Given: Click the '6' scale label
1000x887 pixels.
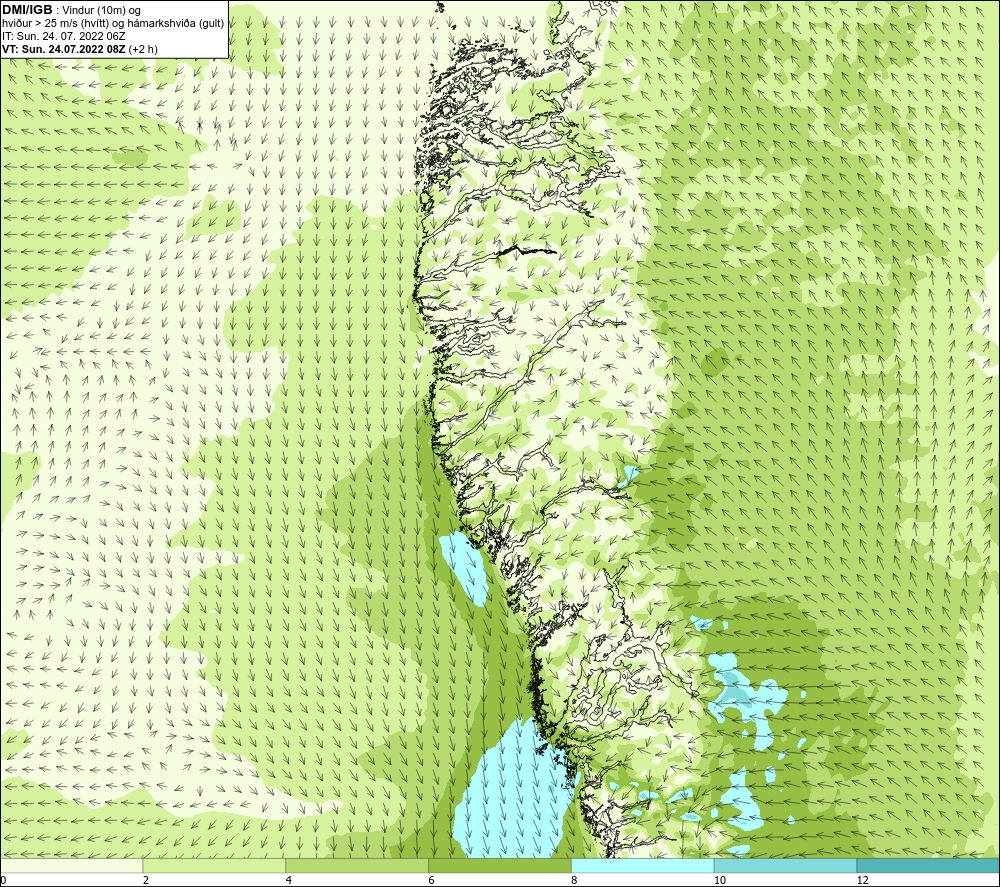Looking at the screenshot, I should [x=432, y=881].
